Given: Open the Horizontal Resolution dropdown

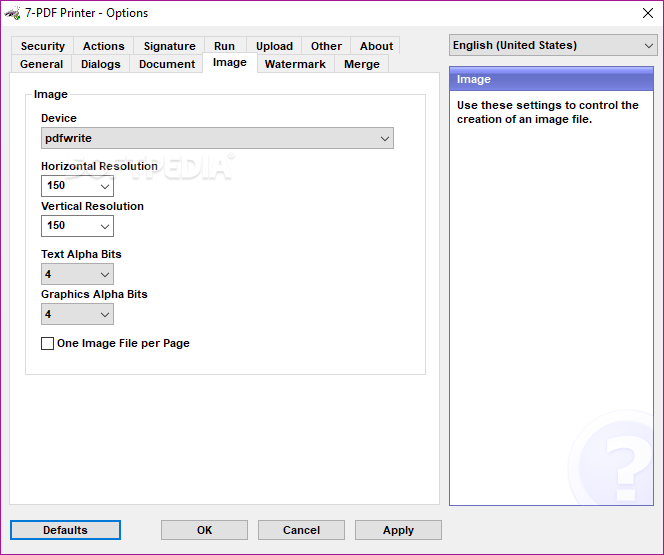Looking at the screenshot, I should (77, 186).
